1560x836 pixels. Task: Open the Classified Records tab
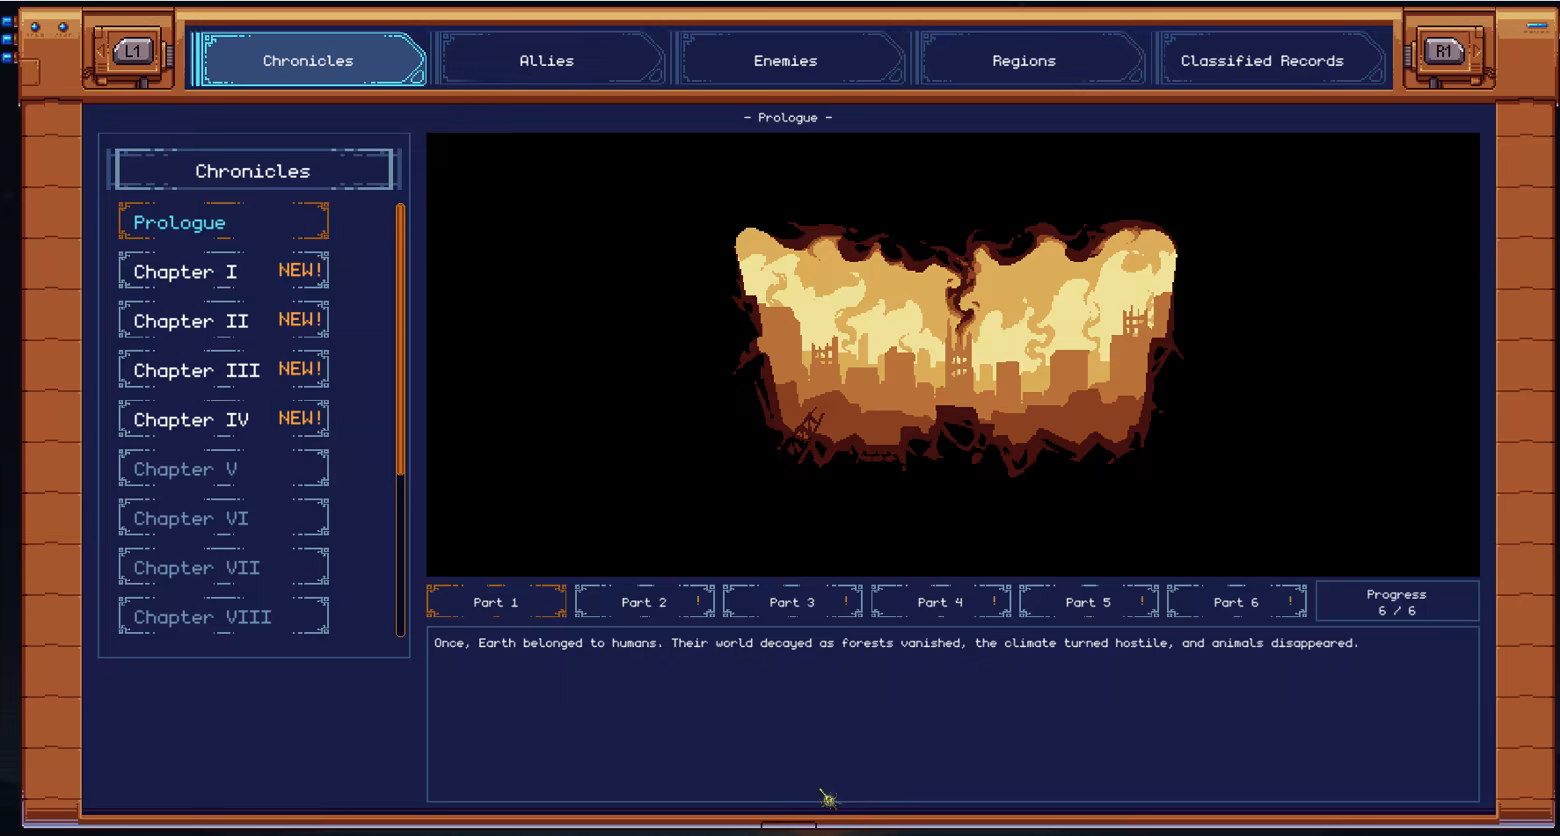click(1262, 61)
